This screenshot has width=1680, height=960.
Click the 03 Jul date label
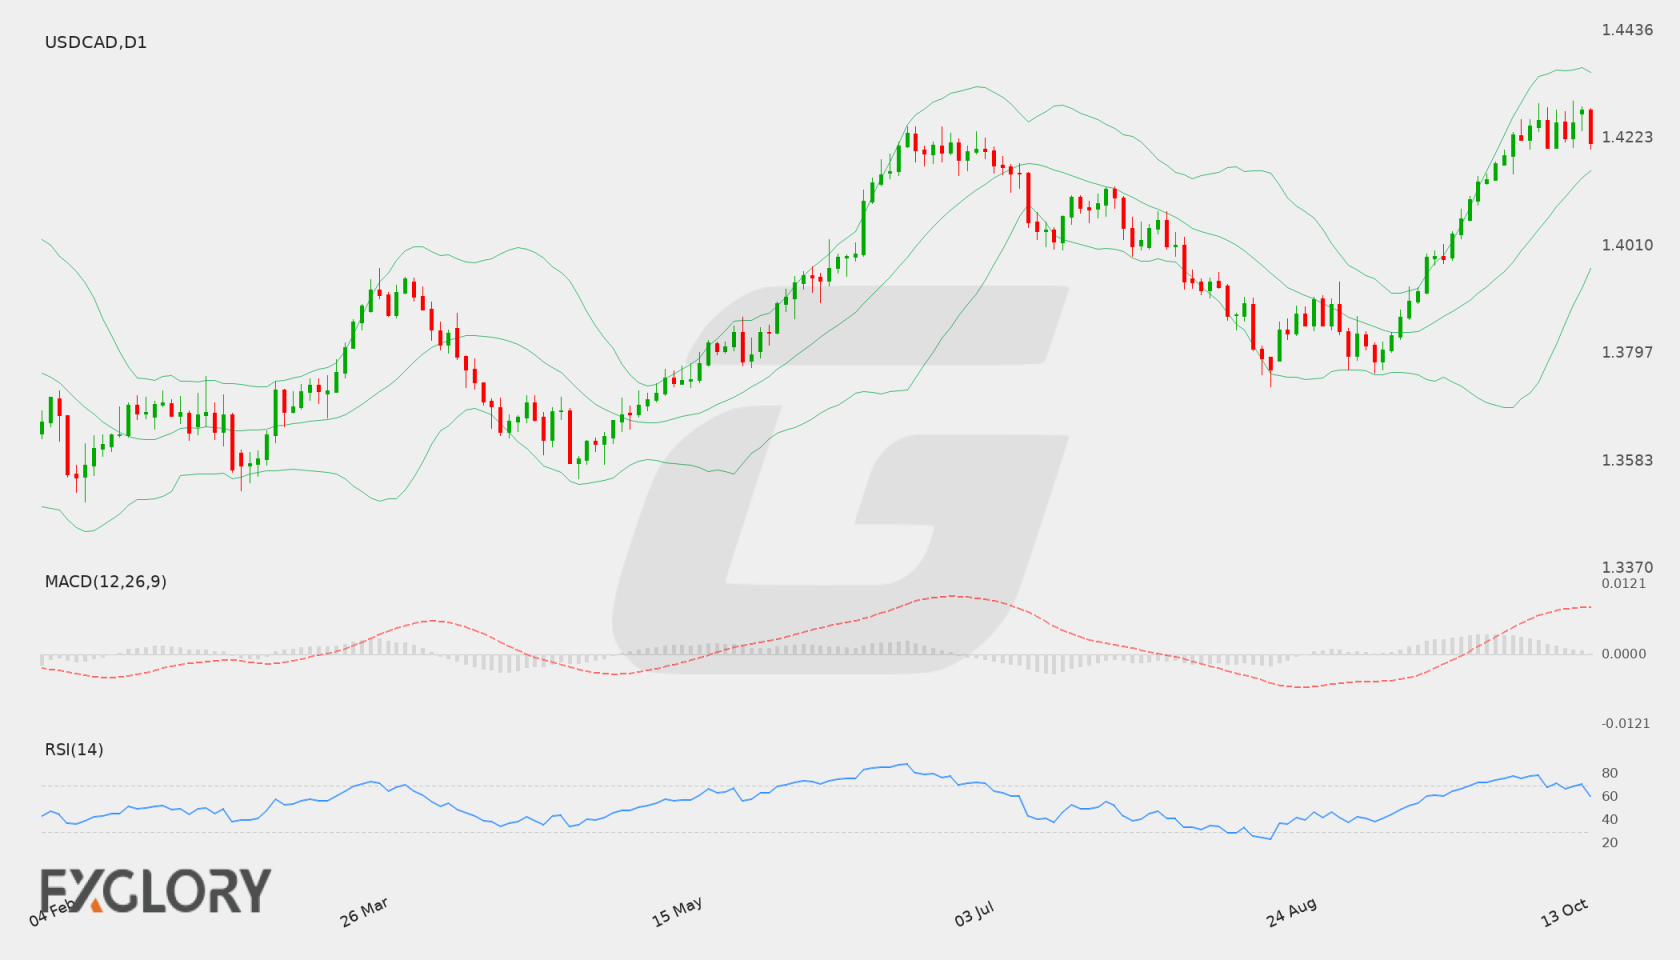click(x=974, y=913)
